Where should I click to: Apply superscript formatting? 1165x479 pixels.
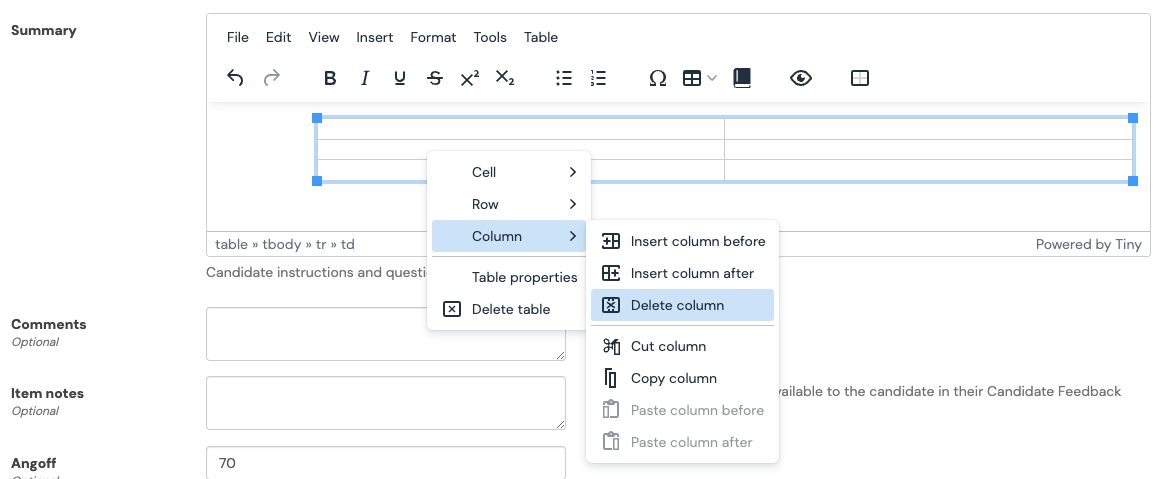[x=470, y=78]
